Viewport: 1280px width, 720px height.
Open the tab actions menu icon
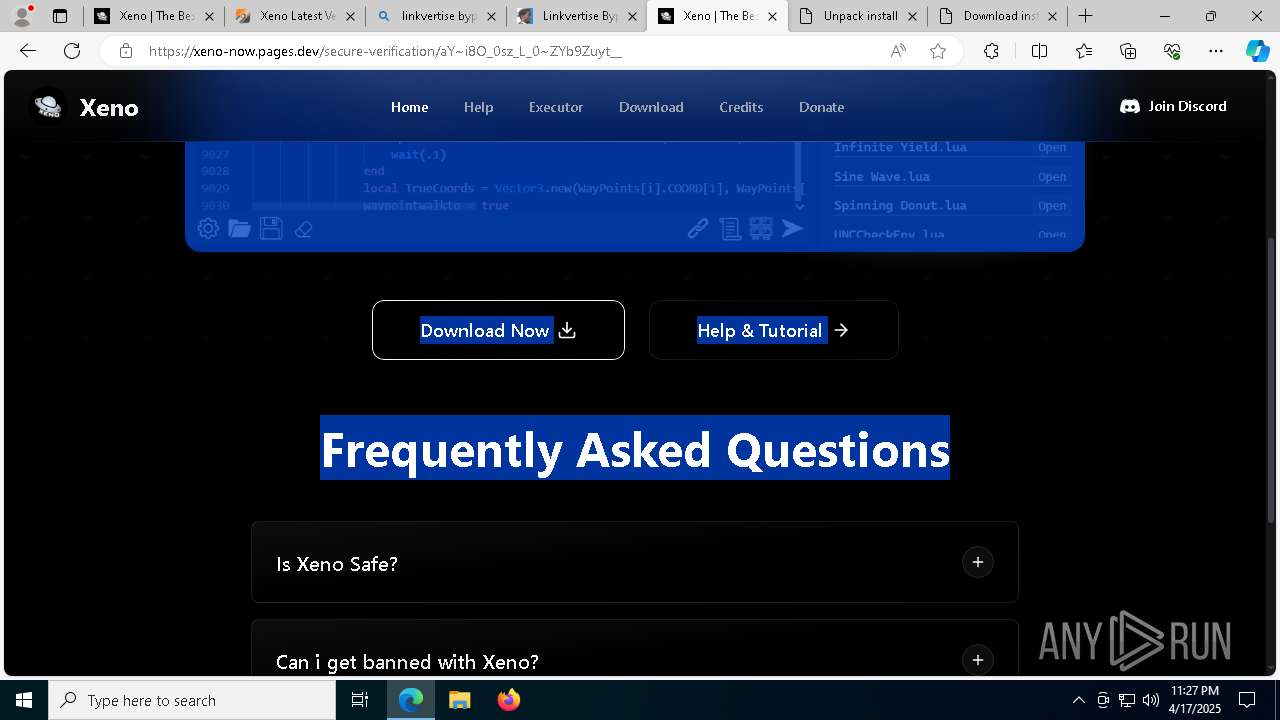point(60,16)
